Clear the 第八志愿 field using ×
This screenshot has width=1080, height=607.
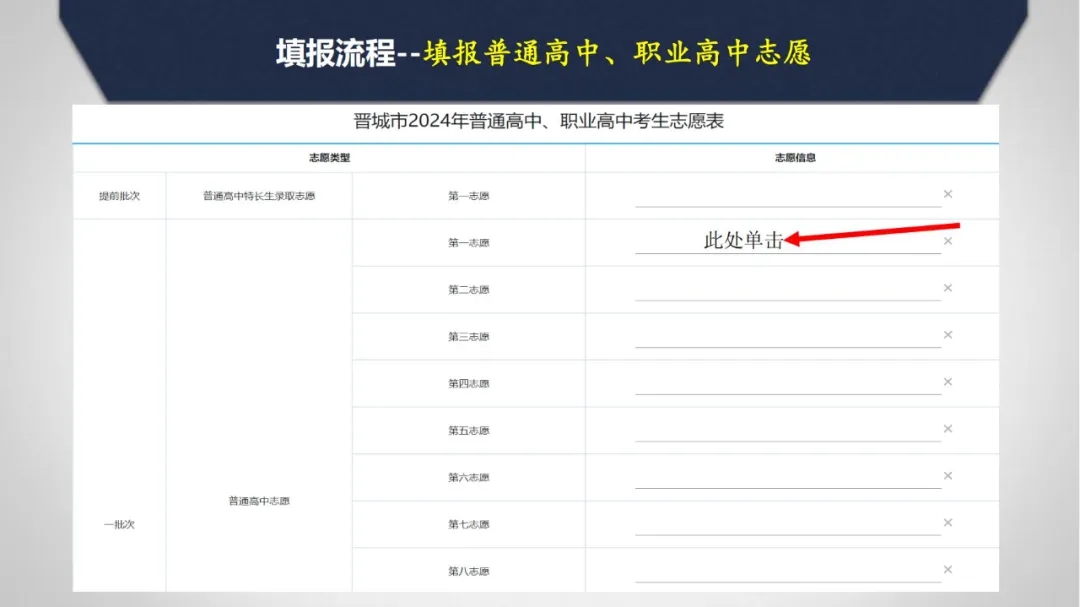click(947, 570)
